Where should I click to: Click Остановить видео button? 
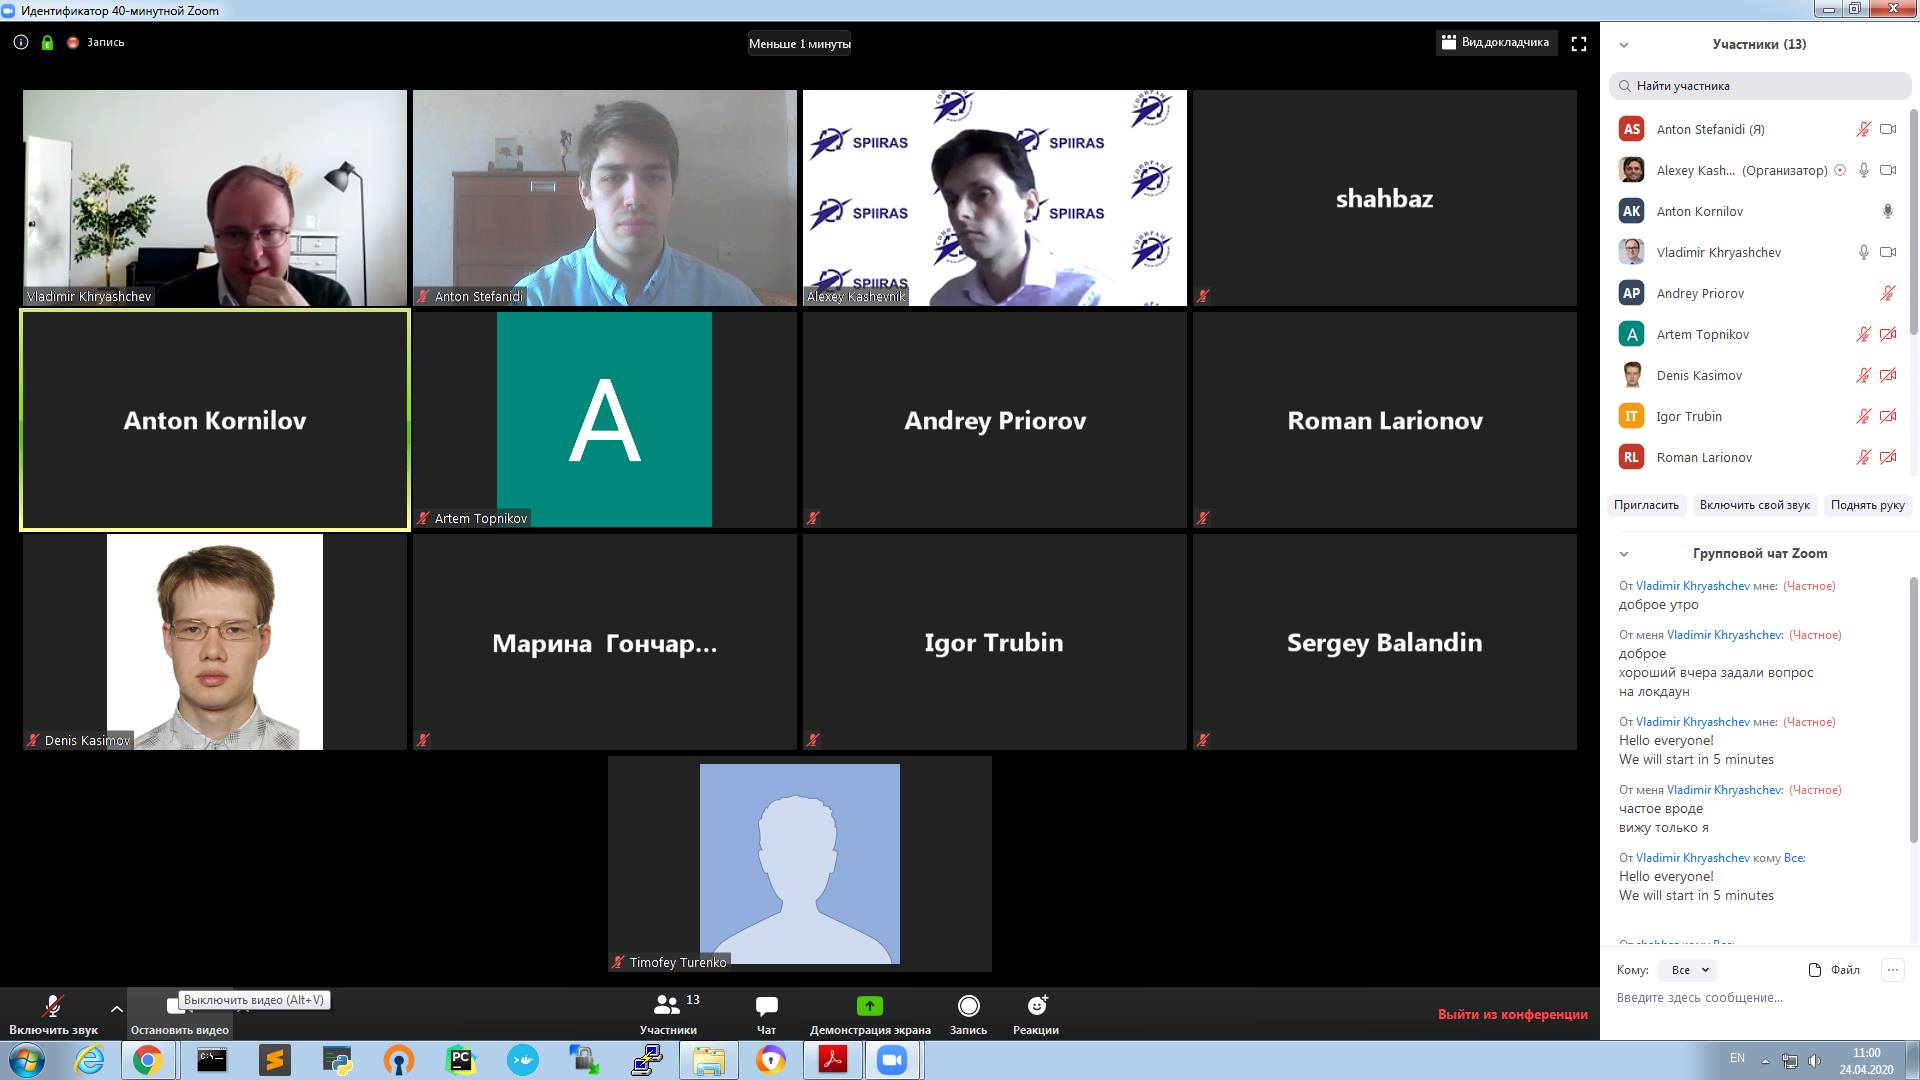point(180,1014)
